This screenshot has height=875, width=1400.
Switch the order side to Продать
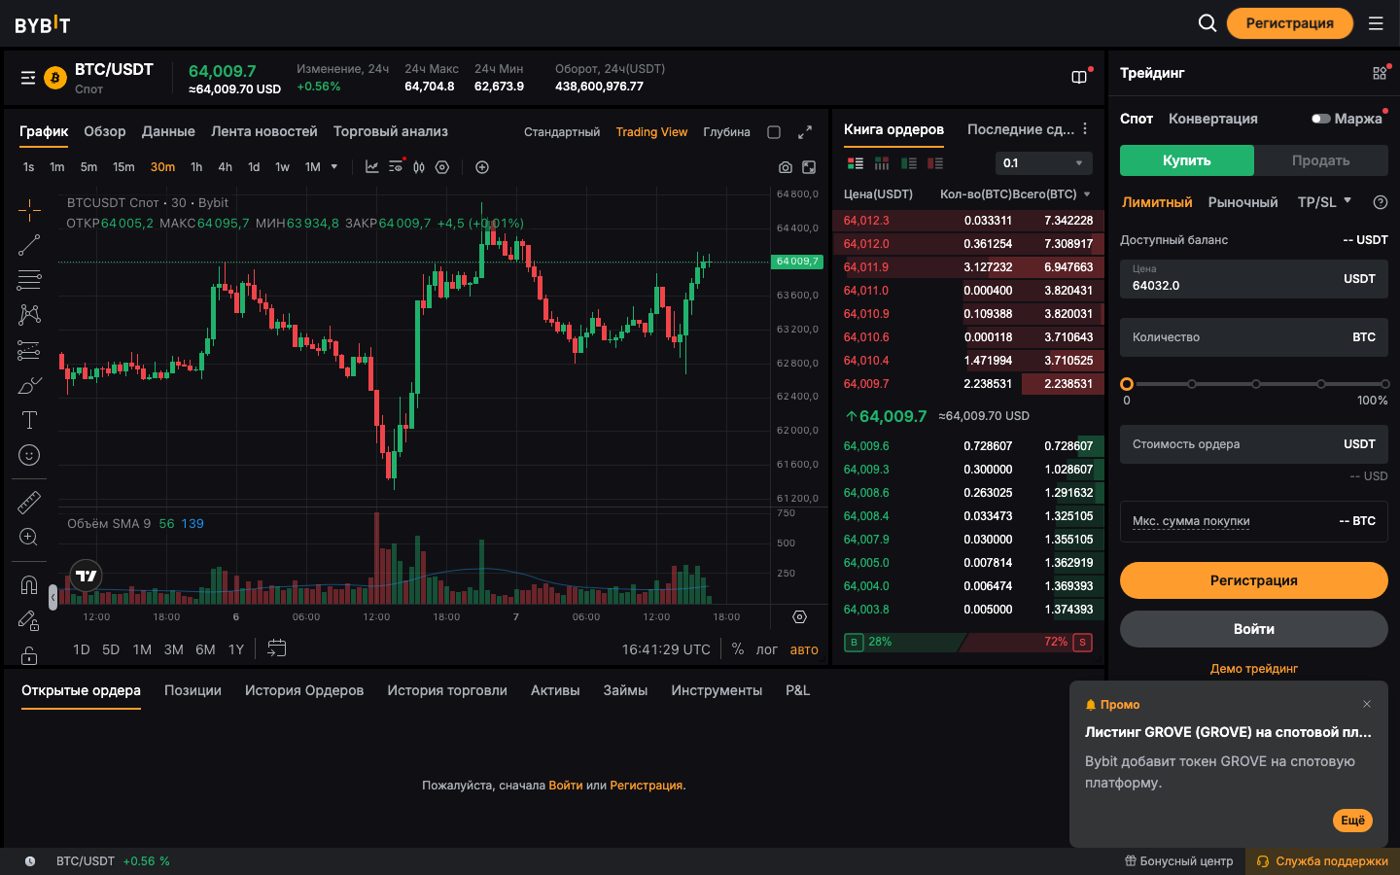(1321, 160)
